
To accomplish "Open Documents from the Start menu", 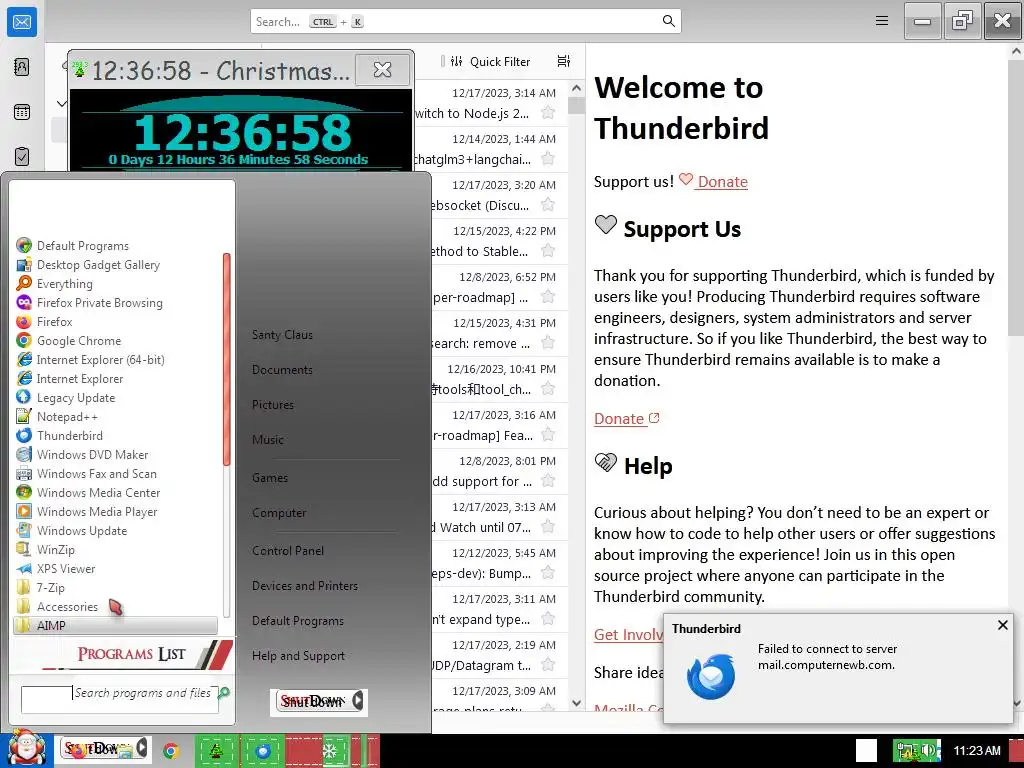I will click(282, 370).
